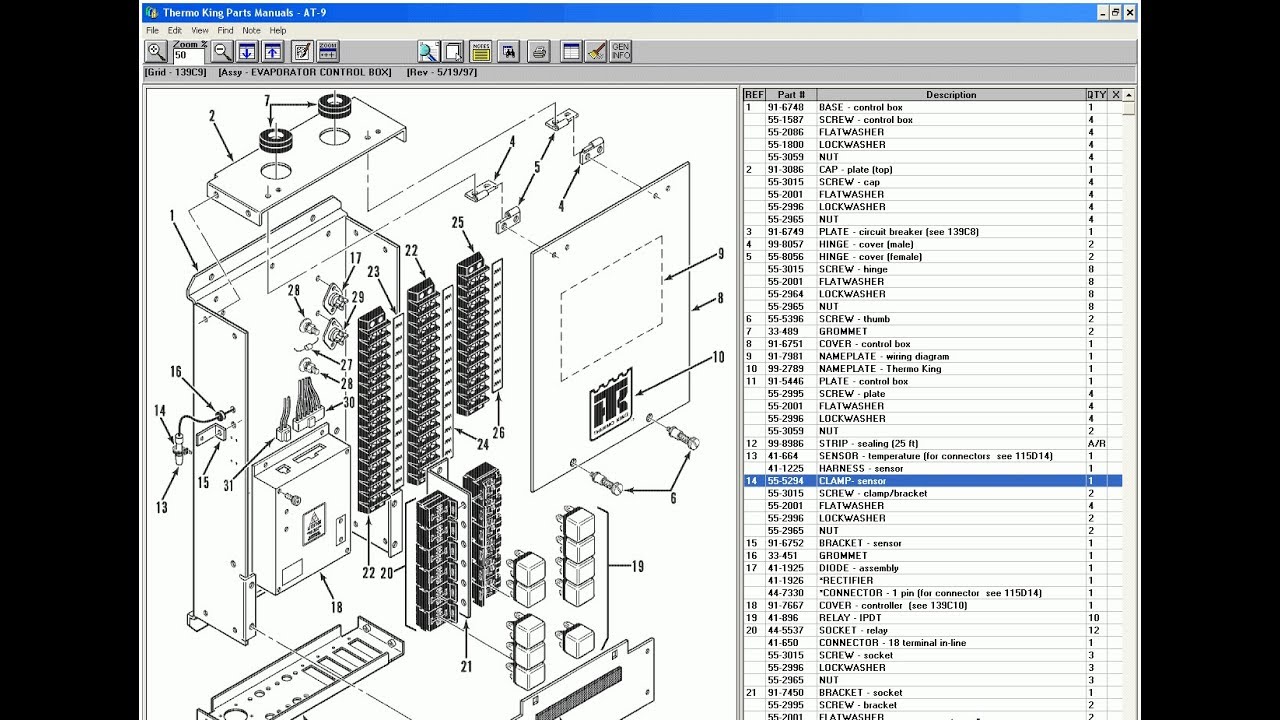The image size is (1280, 720).
Task: Click the page up arrow toolbar icon
Action: [272, 51]
